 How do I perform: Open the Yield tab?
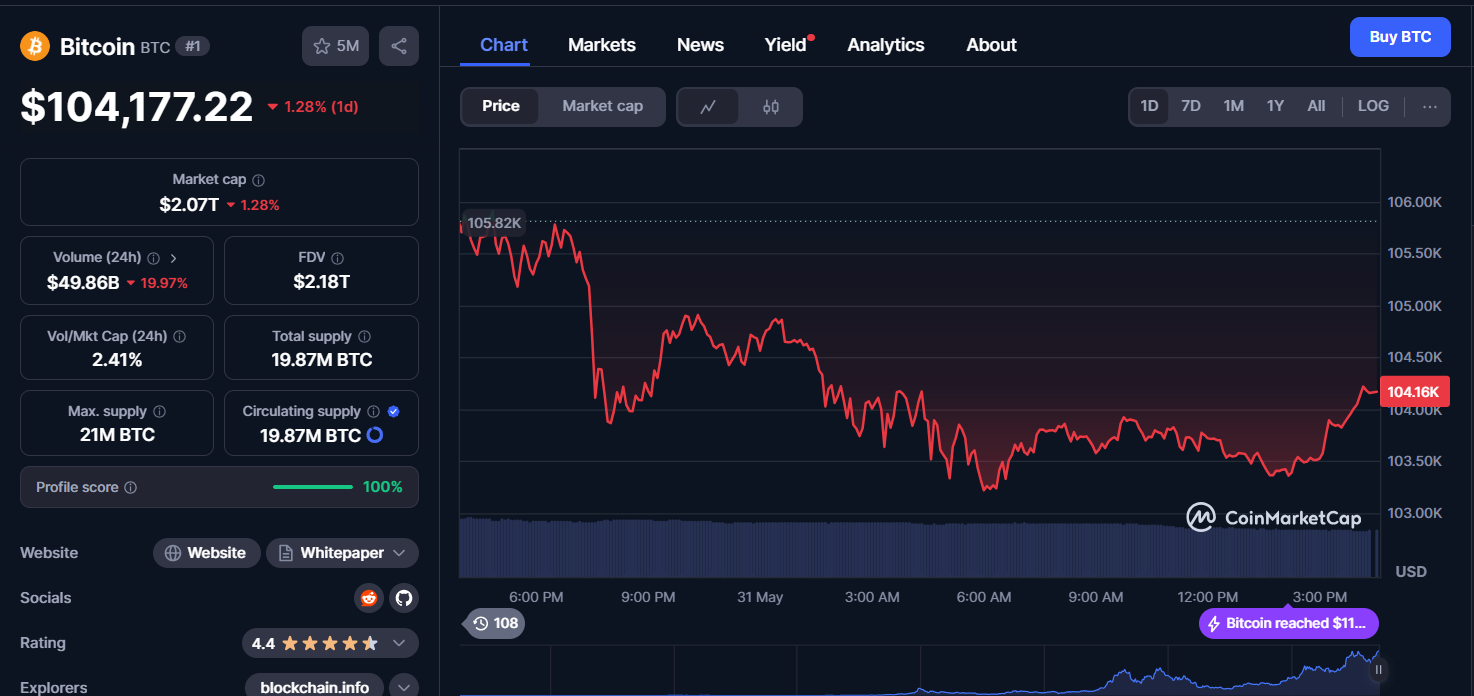point(786,45)
